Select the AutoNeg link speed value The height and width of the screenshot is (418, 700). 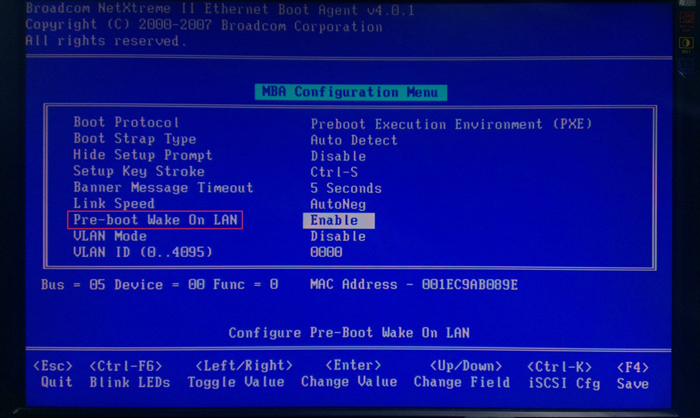(x=337, y=204)
